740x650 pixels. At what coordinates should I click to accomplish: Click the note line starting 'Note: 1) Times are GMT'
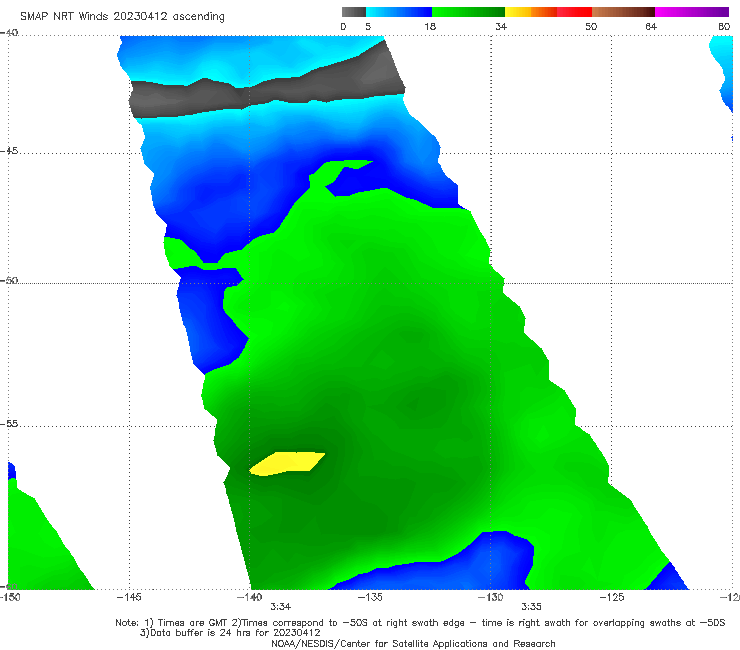click(x=420, y=623)
